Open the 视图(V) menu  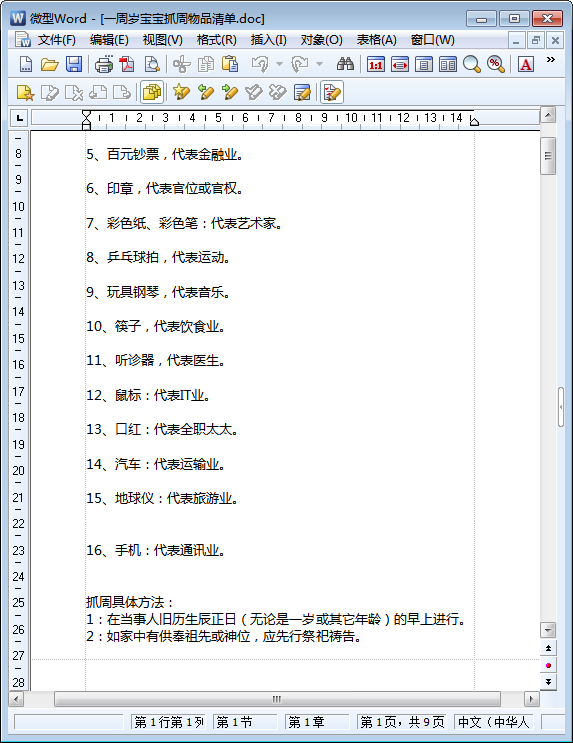[163, 40]
